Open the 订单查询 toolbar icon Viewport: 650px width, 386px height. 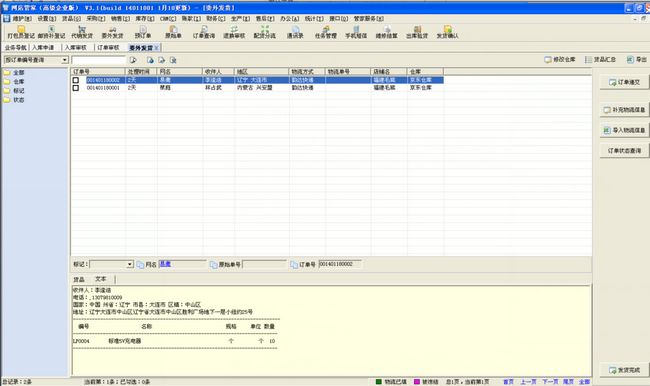tap(204, 32)
